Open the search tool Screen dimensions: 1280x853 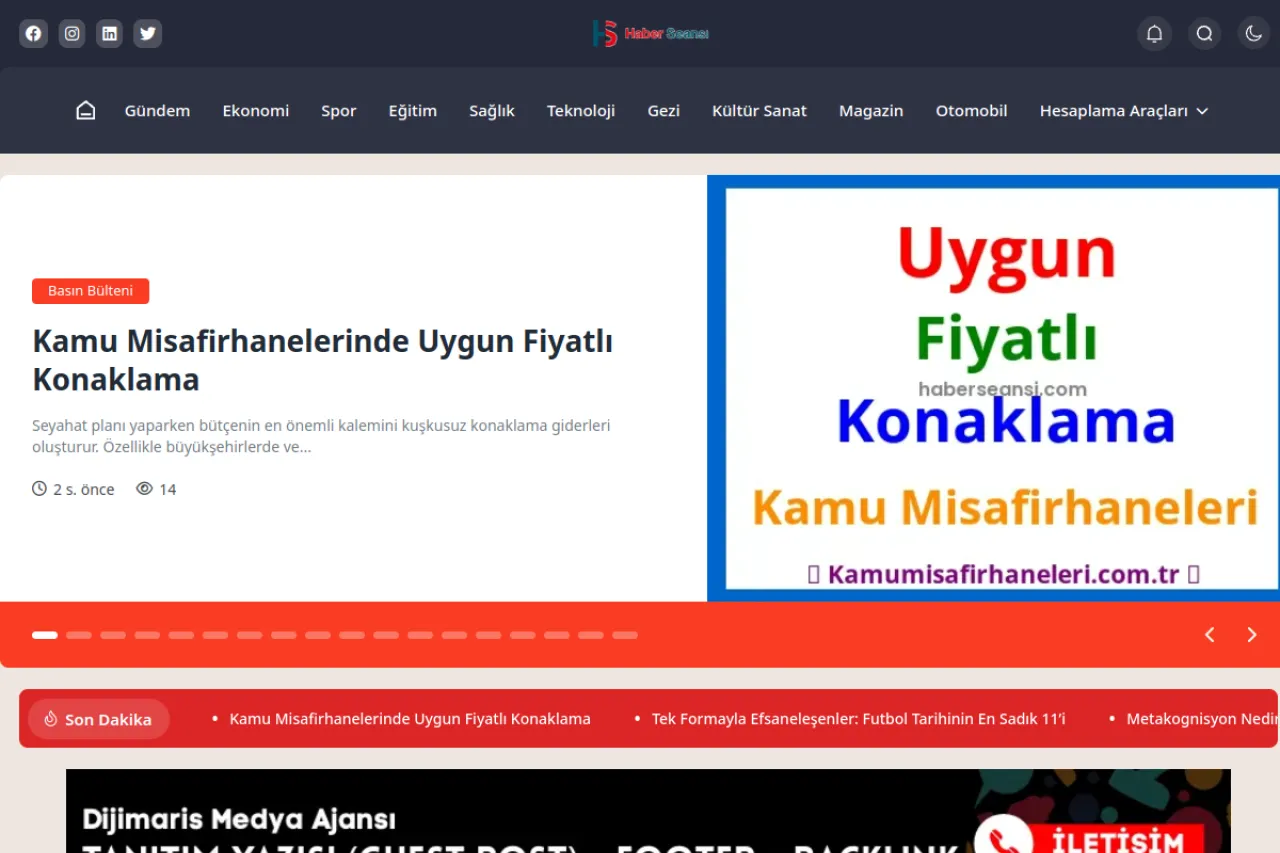(x=1204, y=33)
